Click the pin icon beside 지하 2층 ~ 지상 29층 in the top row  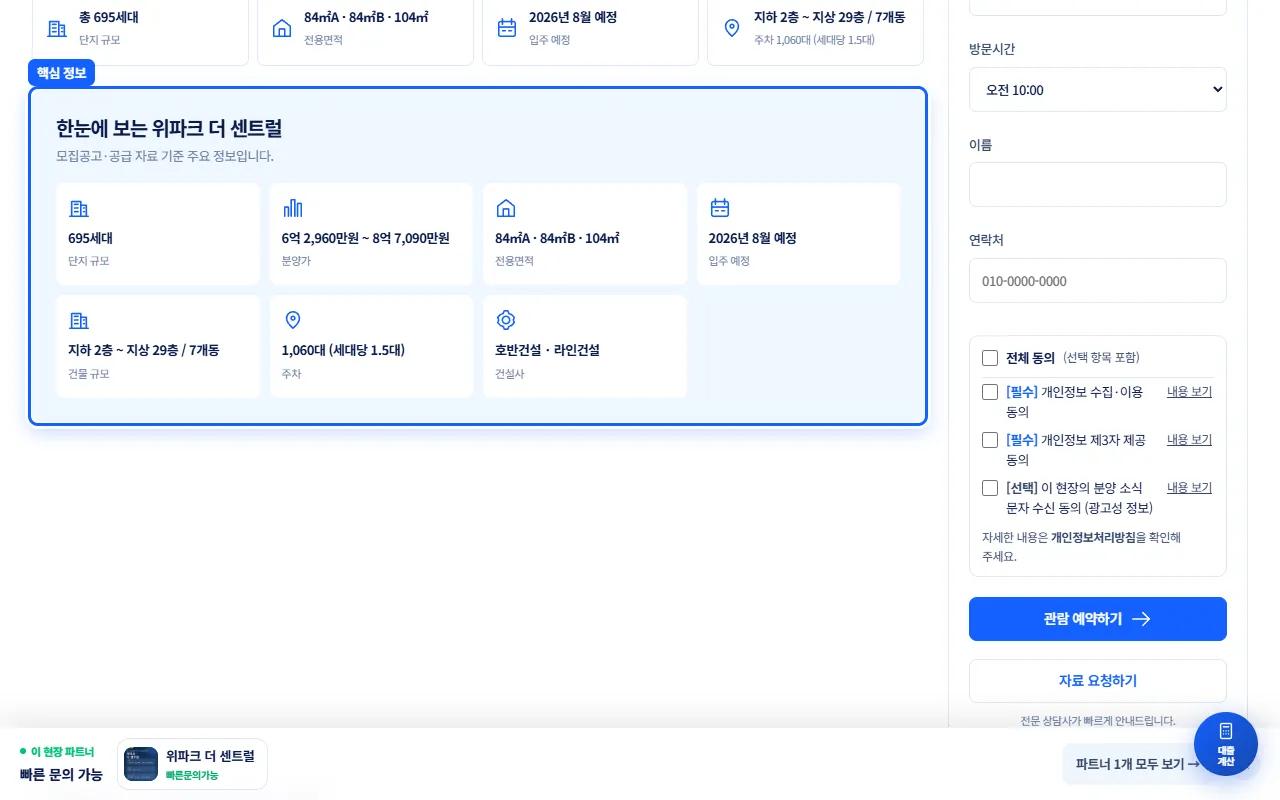[732, 28]
